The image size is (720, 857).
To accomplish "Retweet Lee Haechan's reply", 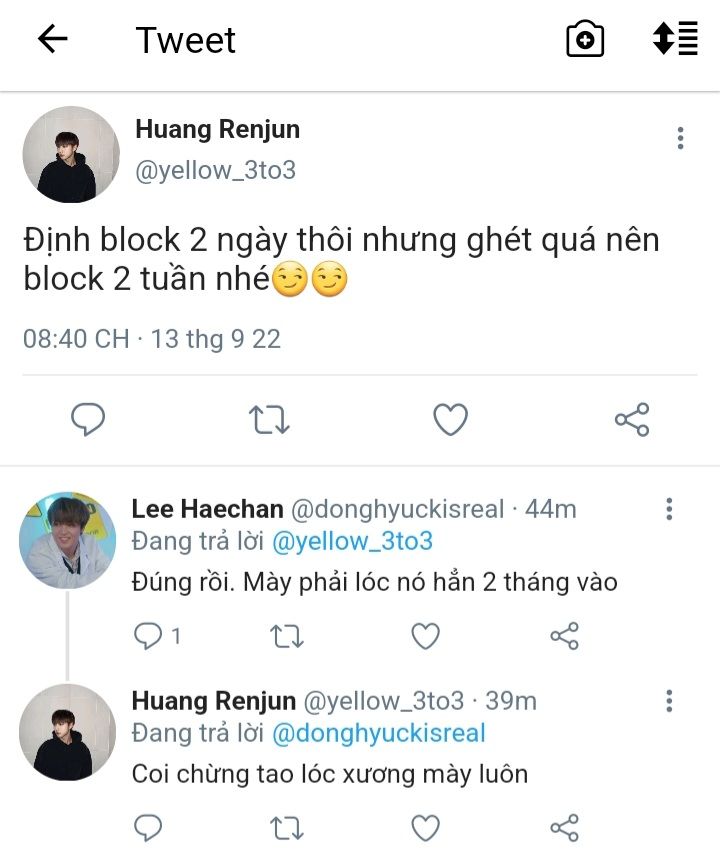I will point(288,636).
